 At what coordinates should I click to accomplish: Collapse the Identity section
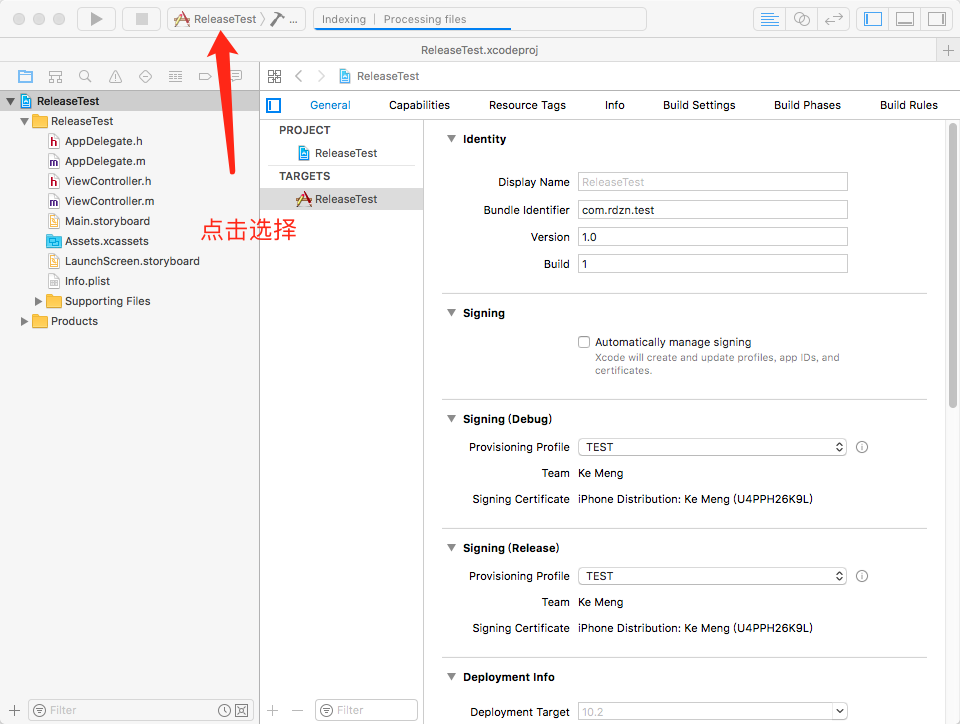coord(451,139)
